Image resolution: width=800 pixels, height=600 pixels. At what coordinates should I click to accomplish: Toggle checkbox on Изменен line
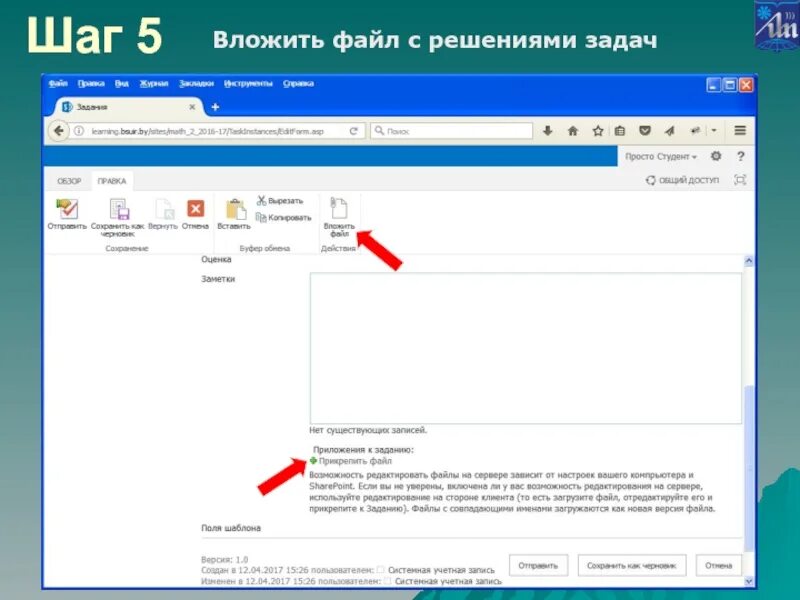pos(387,581)
